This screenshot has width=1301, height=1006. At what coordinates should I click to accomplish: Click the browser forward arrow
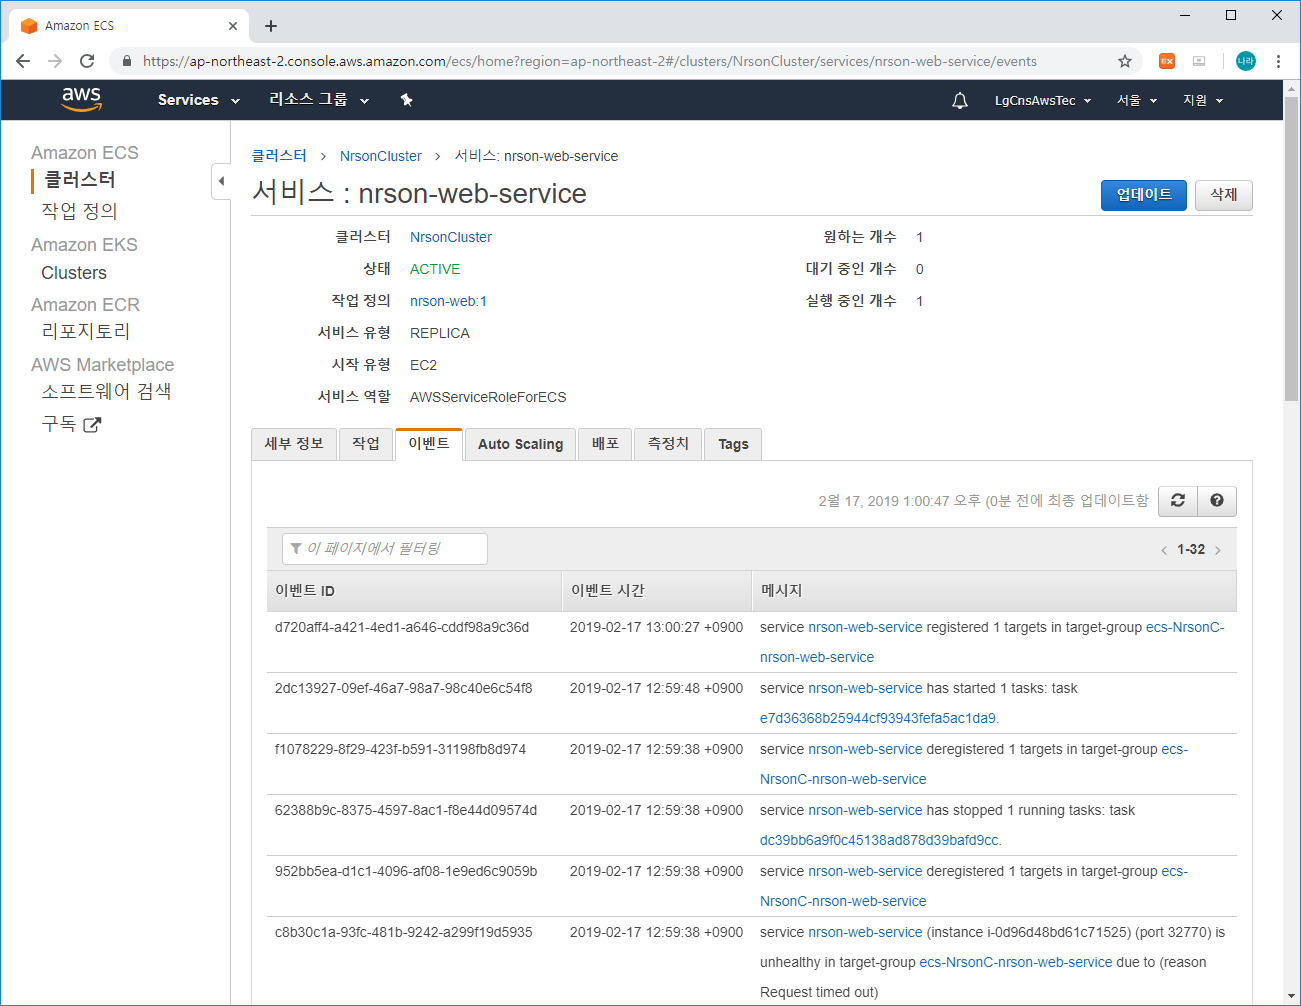55,61
